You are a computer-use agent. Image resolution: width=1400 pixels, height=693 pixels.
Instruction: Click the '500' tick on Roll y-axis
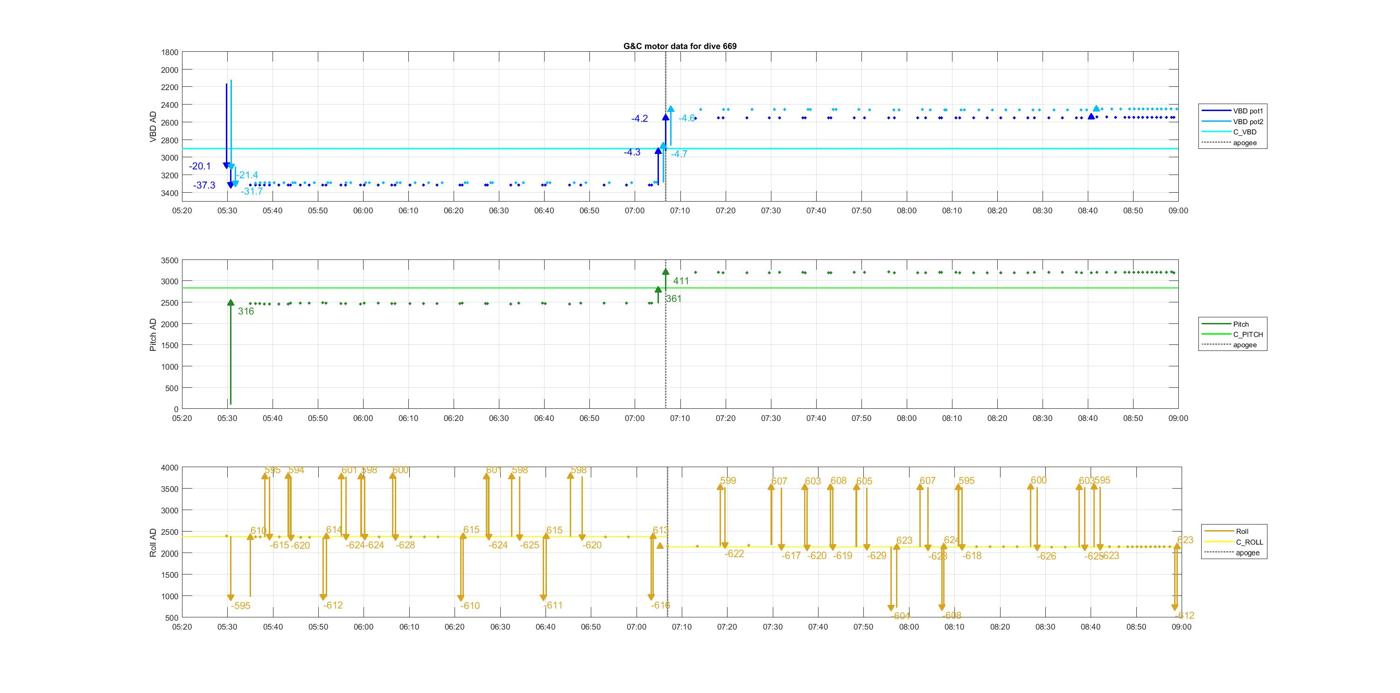click(172, 618)
